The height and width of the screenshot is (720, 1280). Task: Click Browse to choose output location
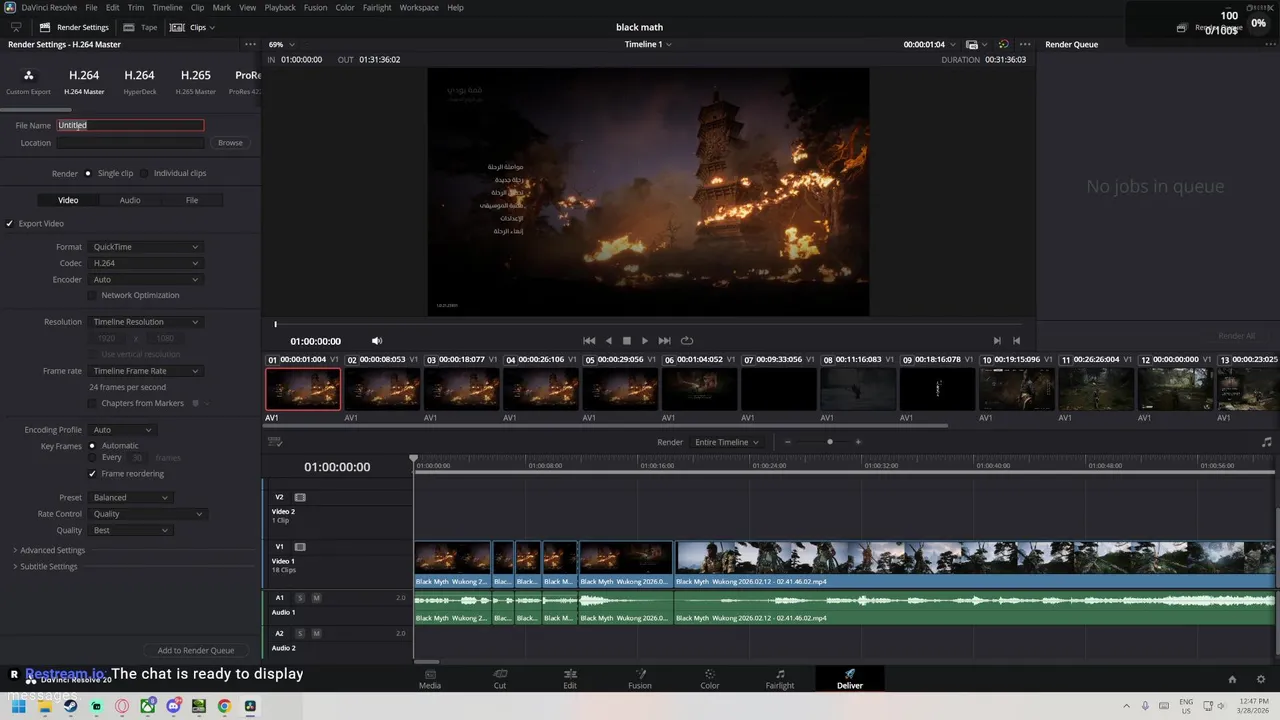pos(230,143)
